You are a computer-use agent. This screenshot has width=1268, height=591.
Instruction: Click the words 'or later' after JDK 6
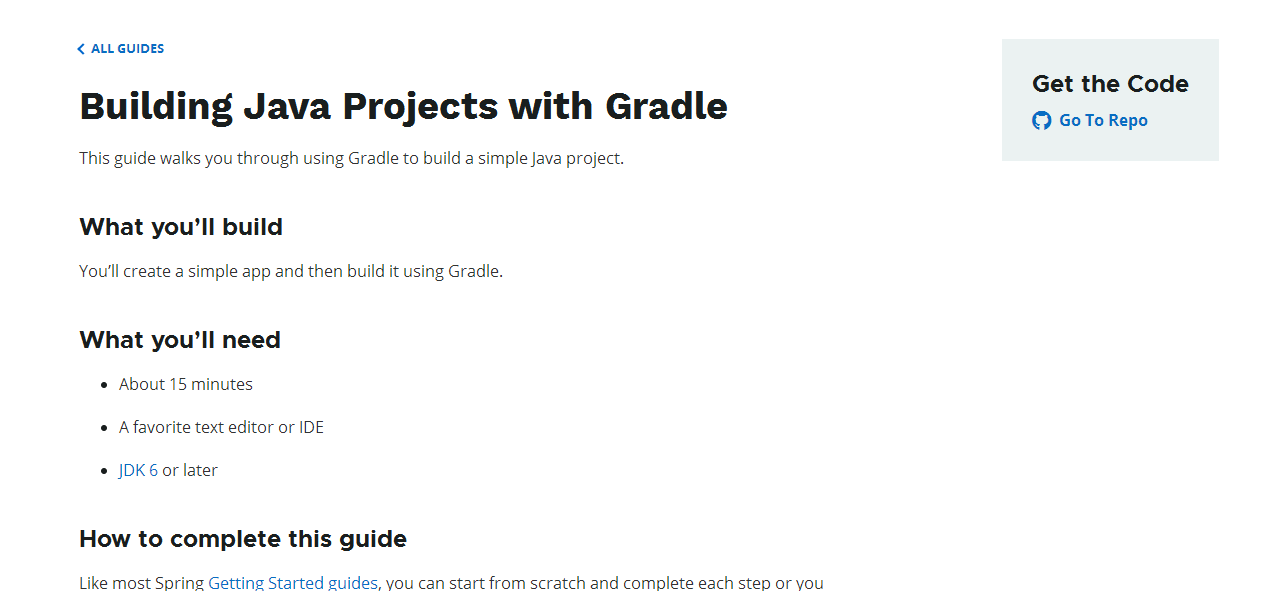tap(190, 470)
